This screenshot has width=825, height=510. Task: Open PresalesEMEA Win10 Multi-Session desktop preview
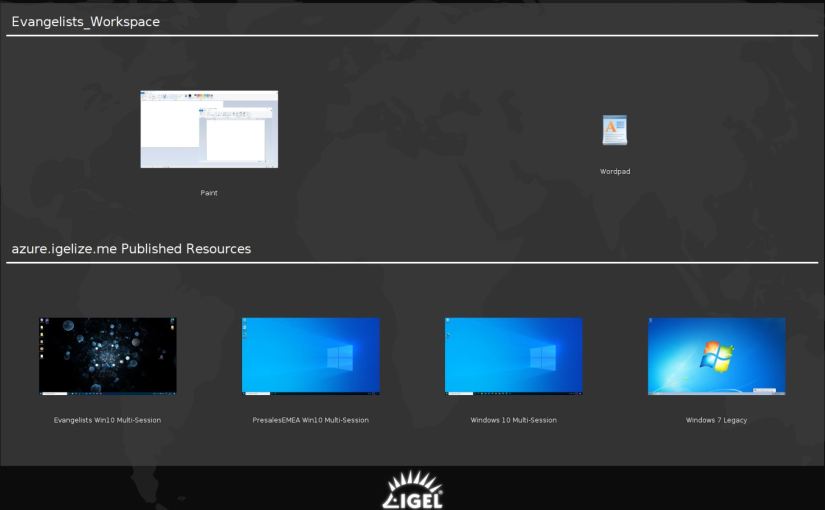(x=310, y=355)
